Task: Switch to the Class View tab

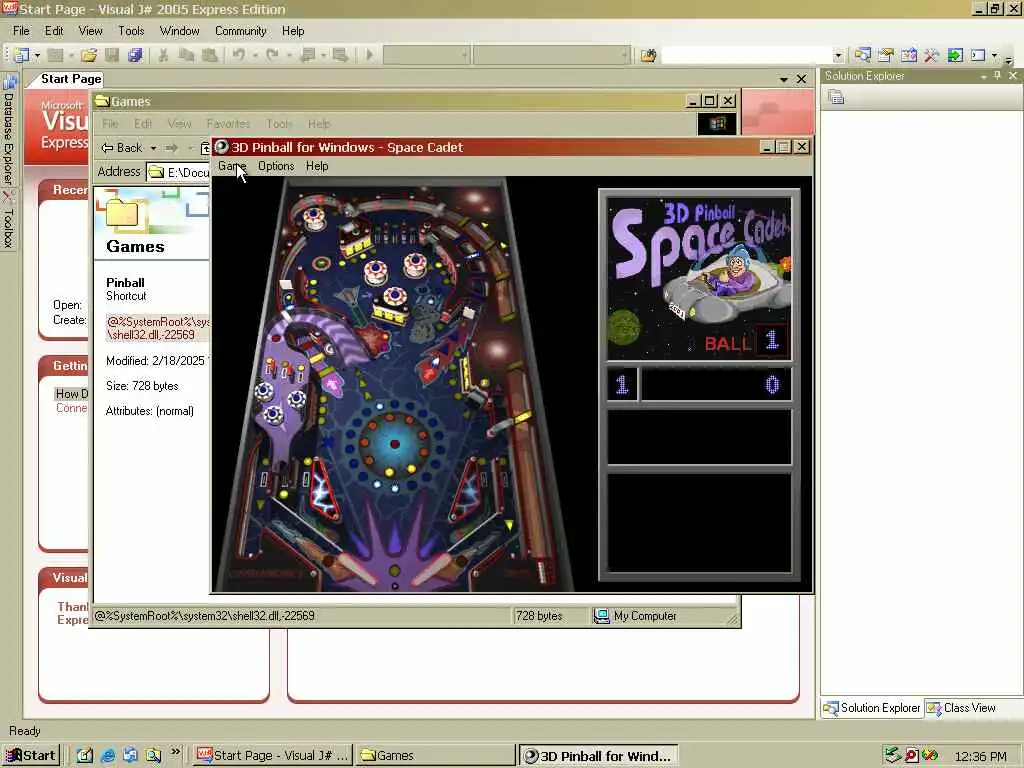Action: 961,708
